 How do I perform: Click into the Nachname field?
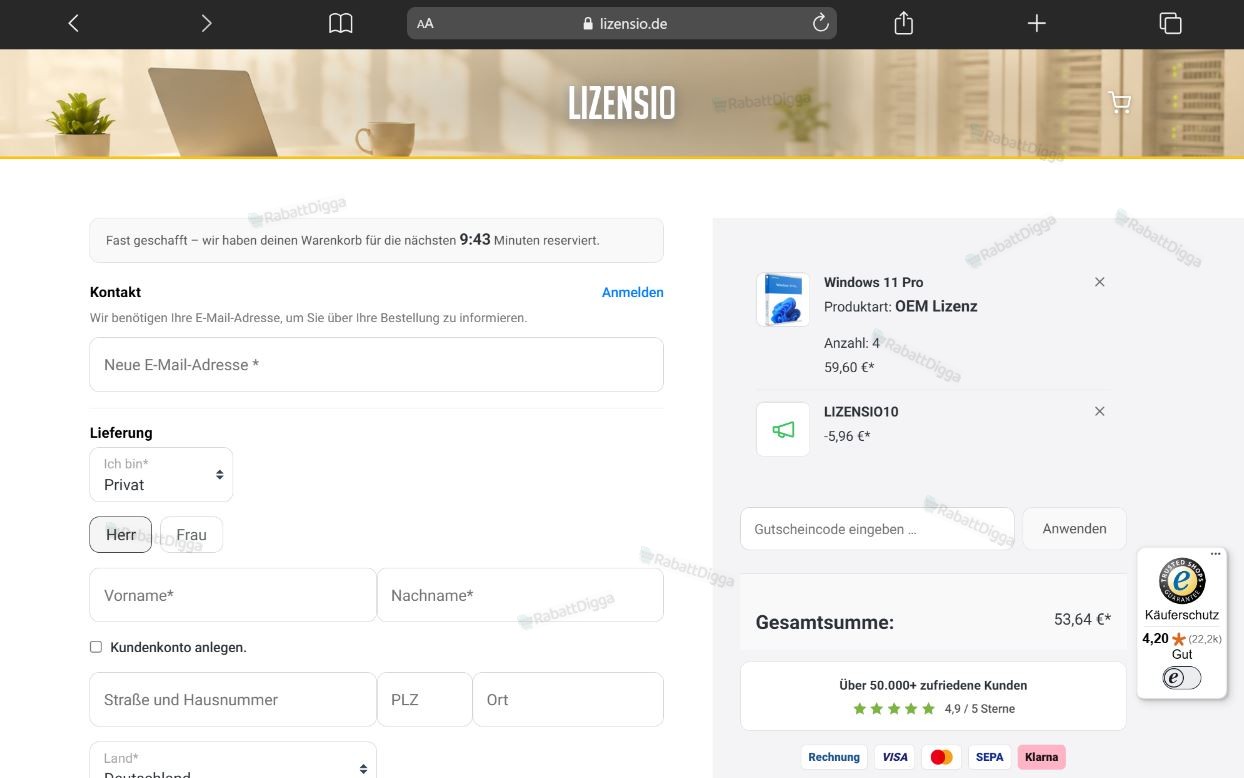(520, 595)
